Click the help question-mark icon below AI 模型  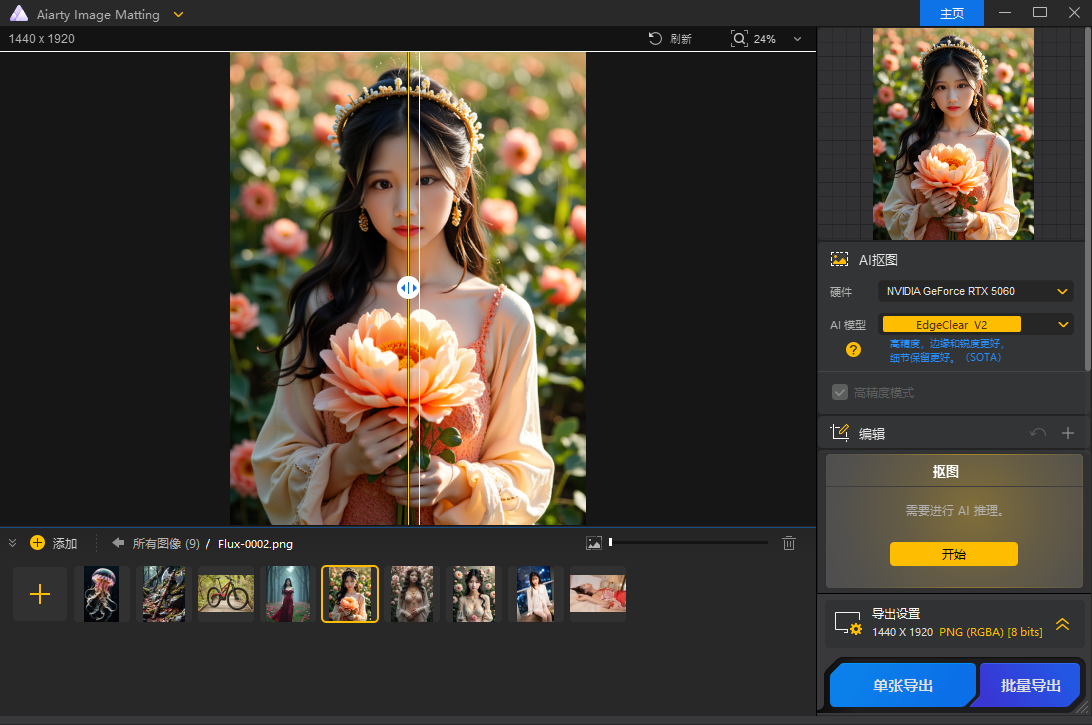(x=852, y=350)
